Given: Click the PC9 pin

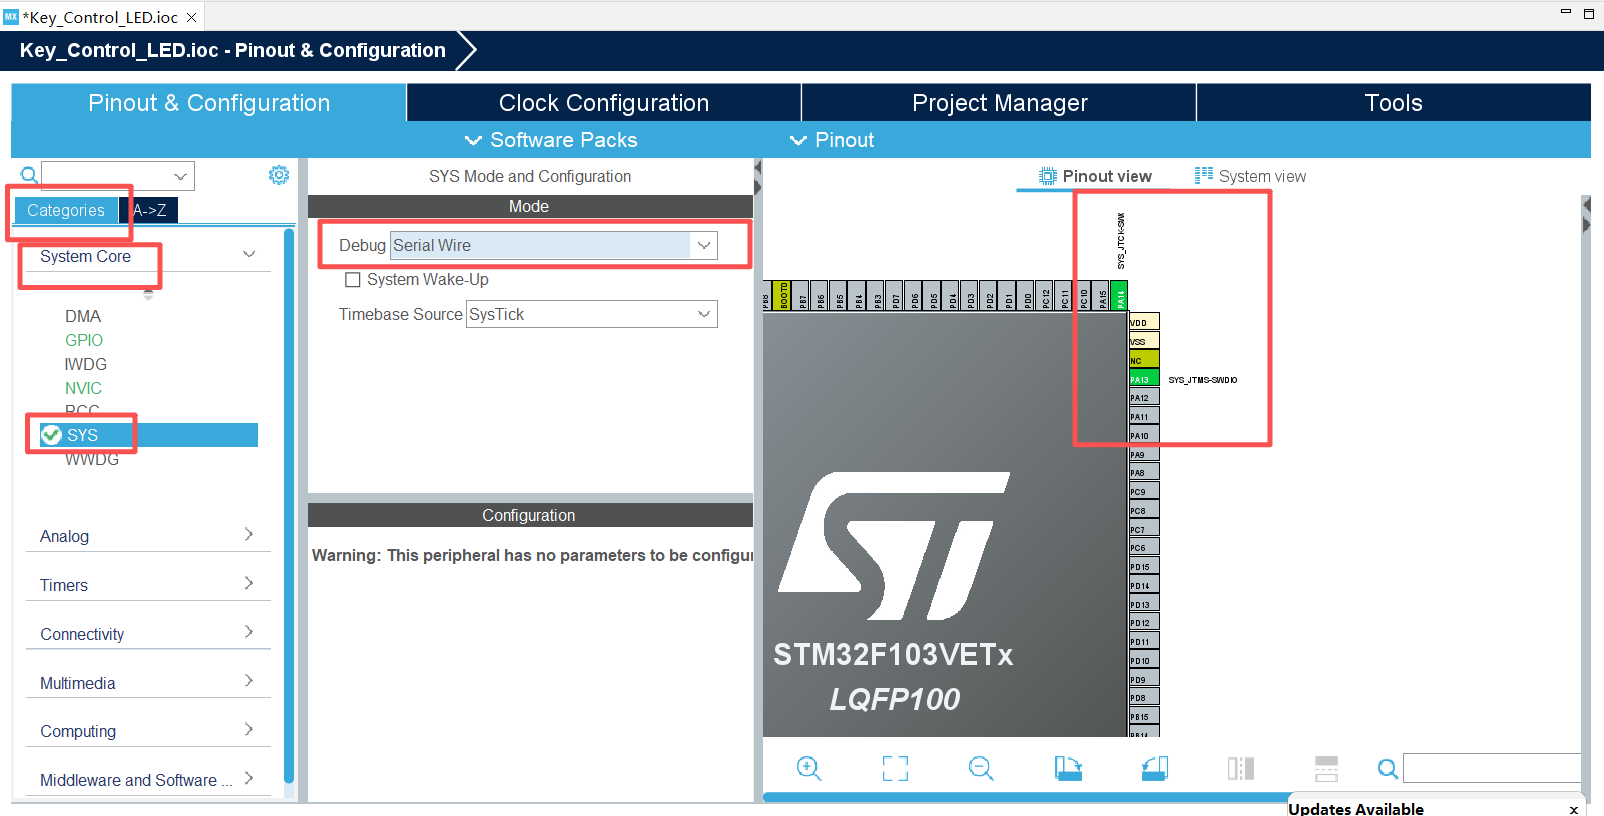Looking at the screenshot, I should pyautogui.click(x=1144, y=492).
